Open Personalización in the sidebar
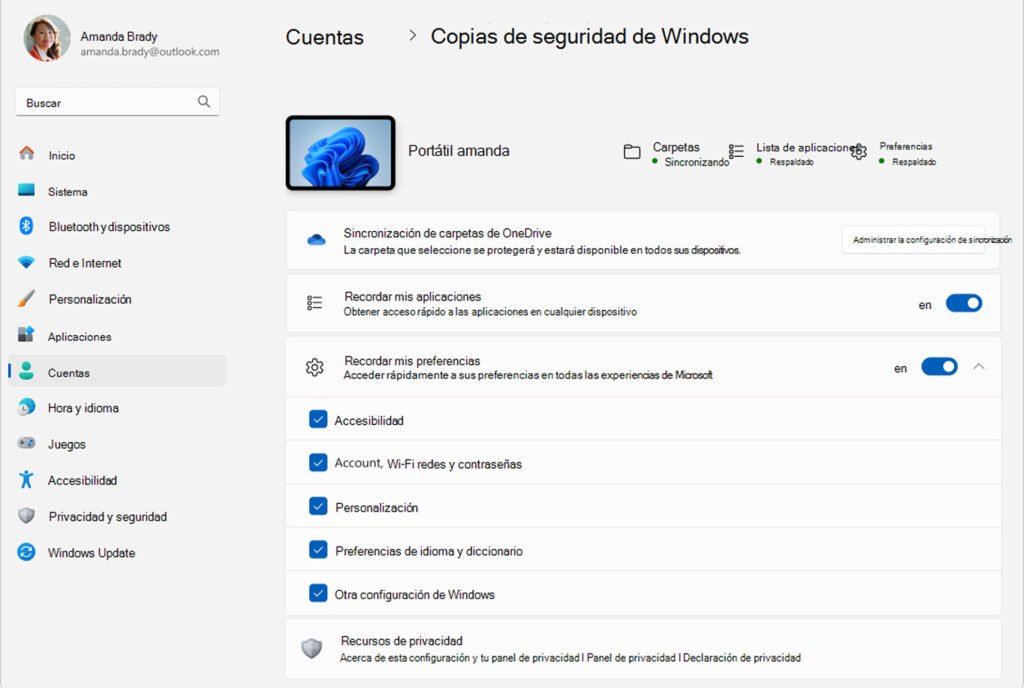The height and width of the screenshot is (688, 1024). click(x=89, y=299)
